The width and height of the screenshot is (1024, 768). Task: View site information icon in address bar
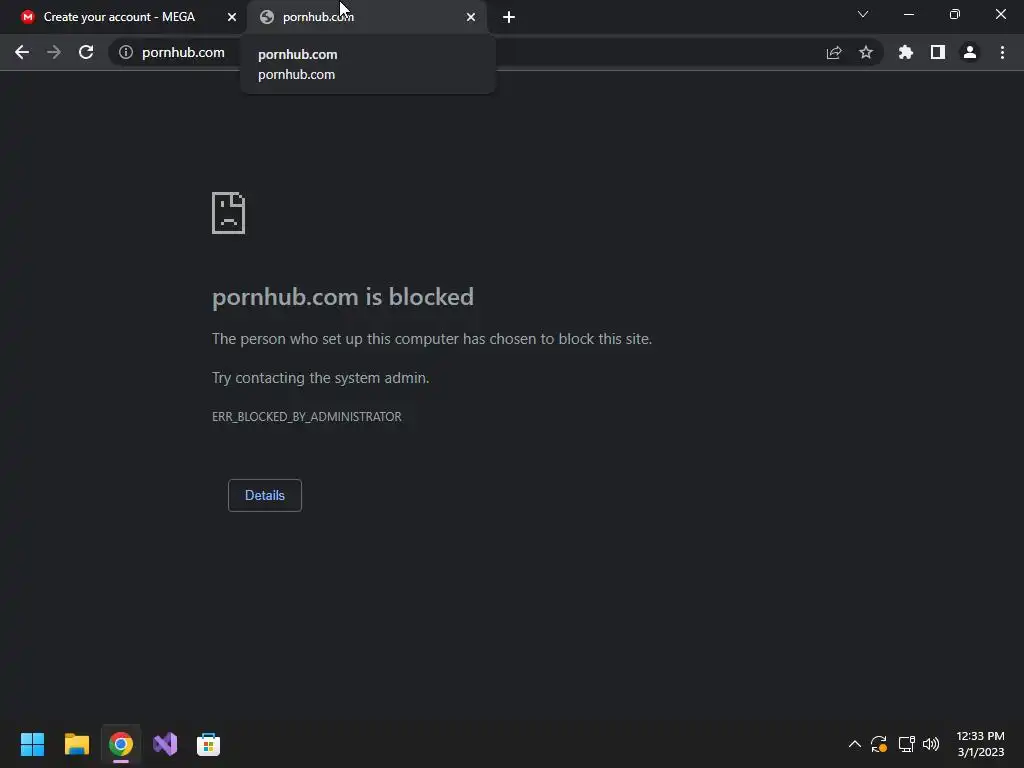coord(126,52)
